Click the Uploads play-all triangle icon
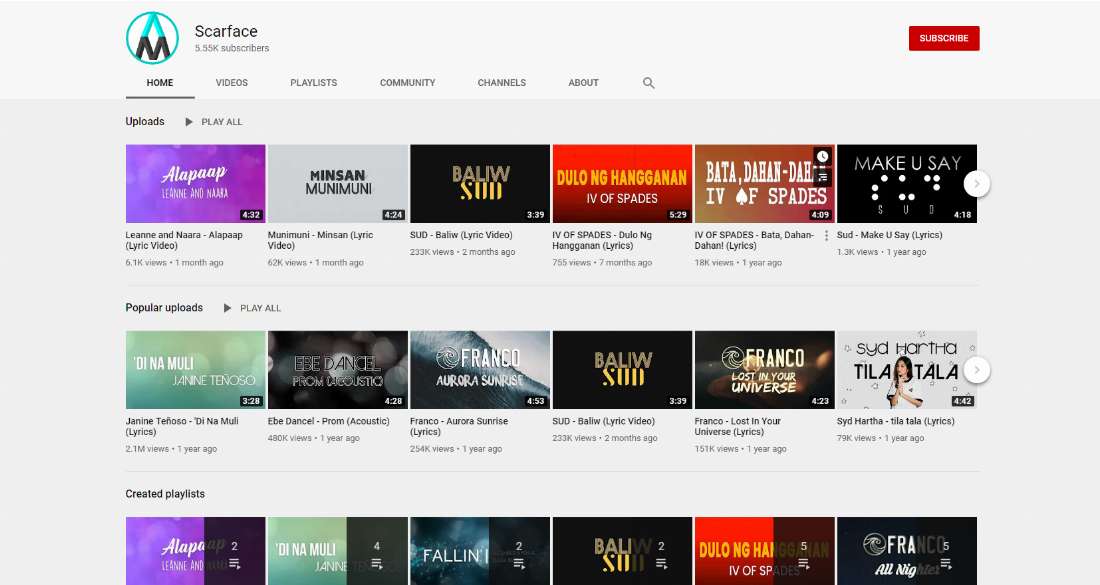This screenshot has width=1100, height=585. [189, 122]
